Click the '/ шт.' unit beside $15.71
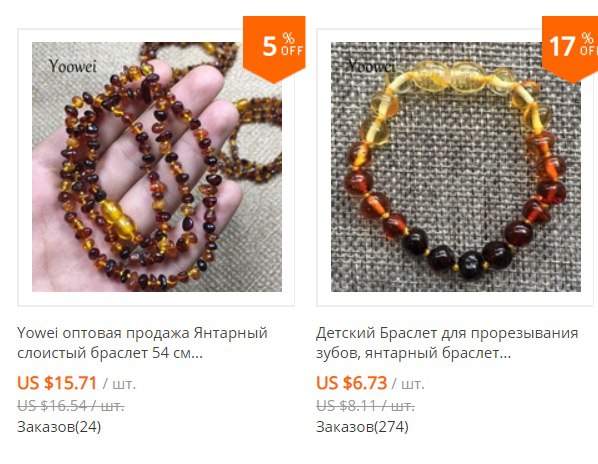The image size is (598, 464). pos(119,384)
